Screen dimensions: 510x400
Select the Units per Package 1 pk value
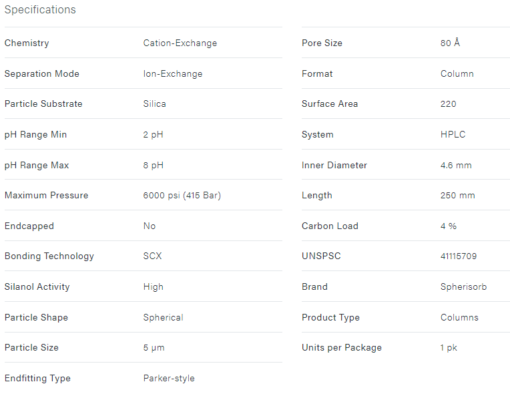tap(448, 348)
